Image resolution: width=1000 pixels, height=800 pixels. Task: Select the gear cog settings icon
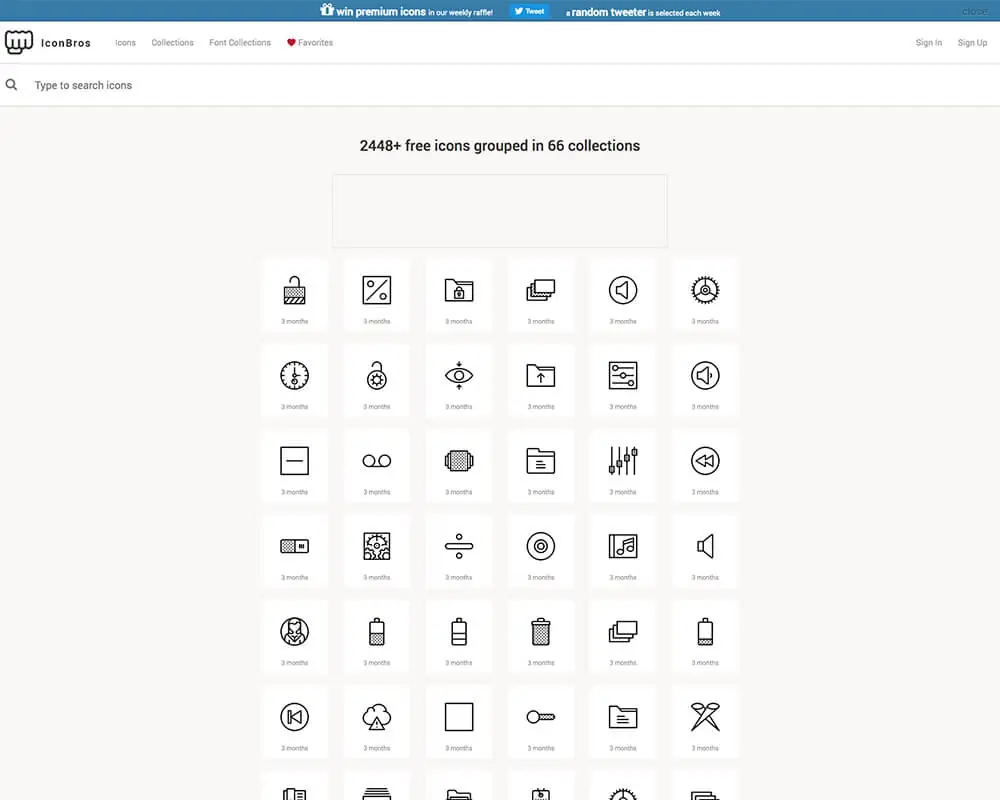point(705,290)
